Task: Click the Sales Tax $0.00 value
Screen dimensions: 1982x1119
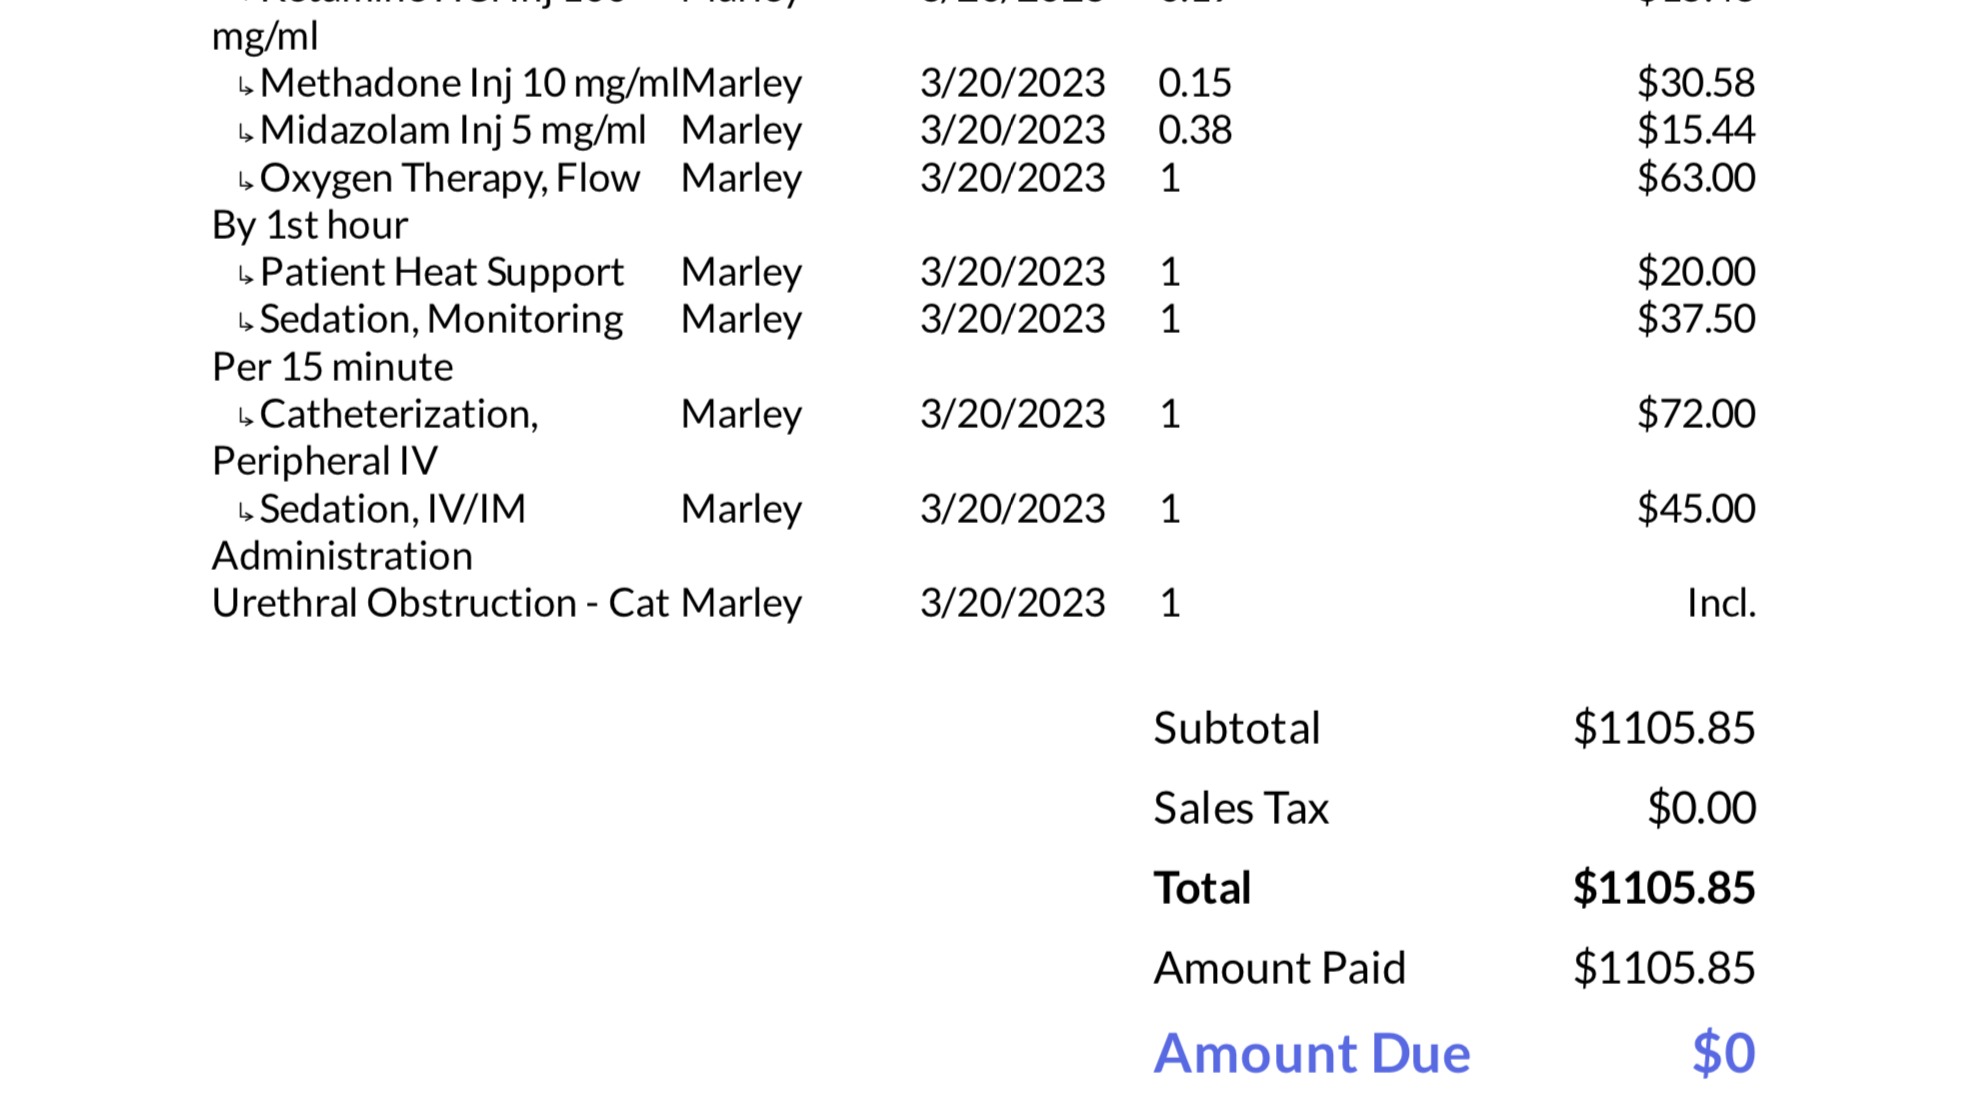Action: pos(1701,808)
